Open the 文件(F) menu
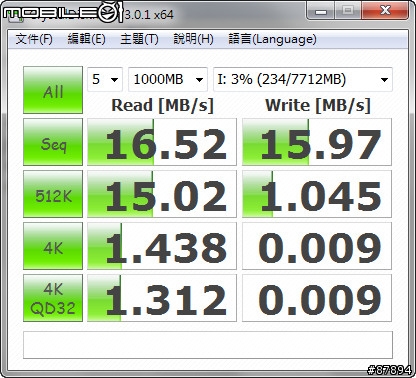 click(34, 39)
